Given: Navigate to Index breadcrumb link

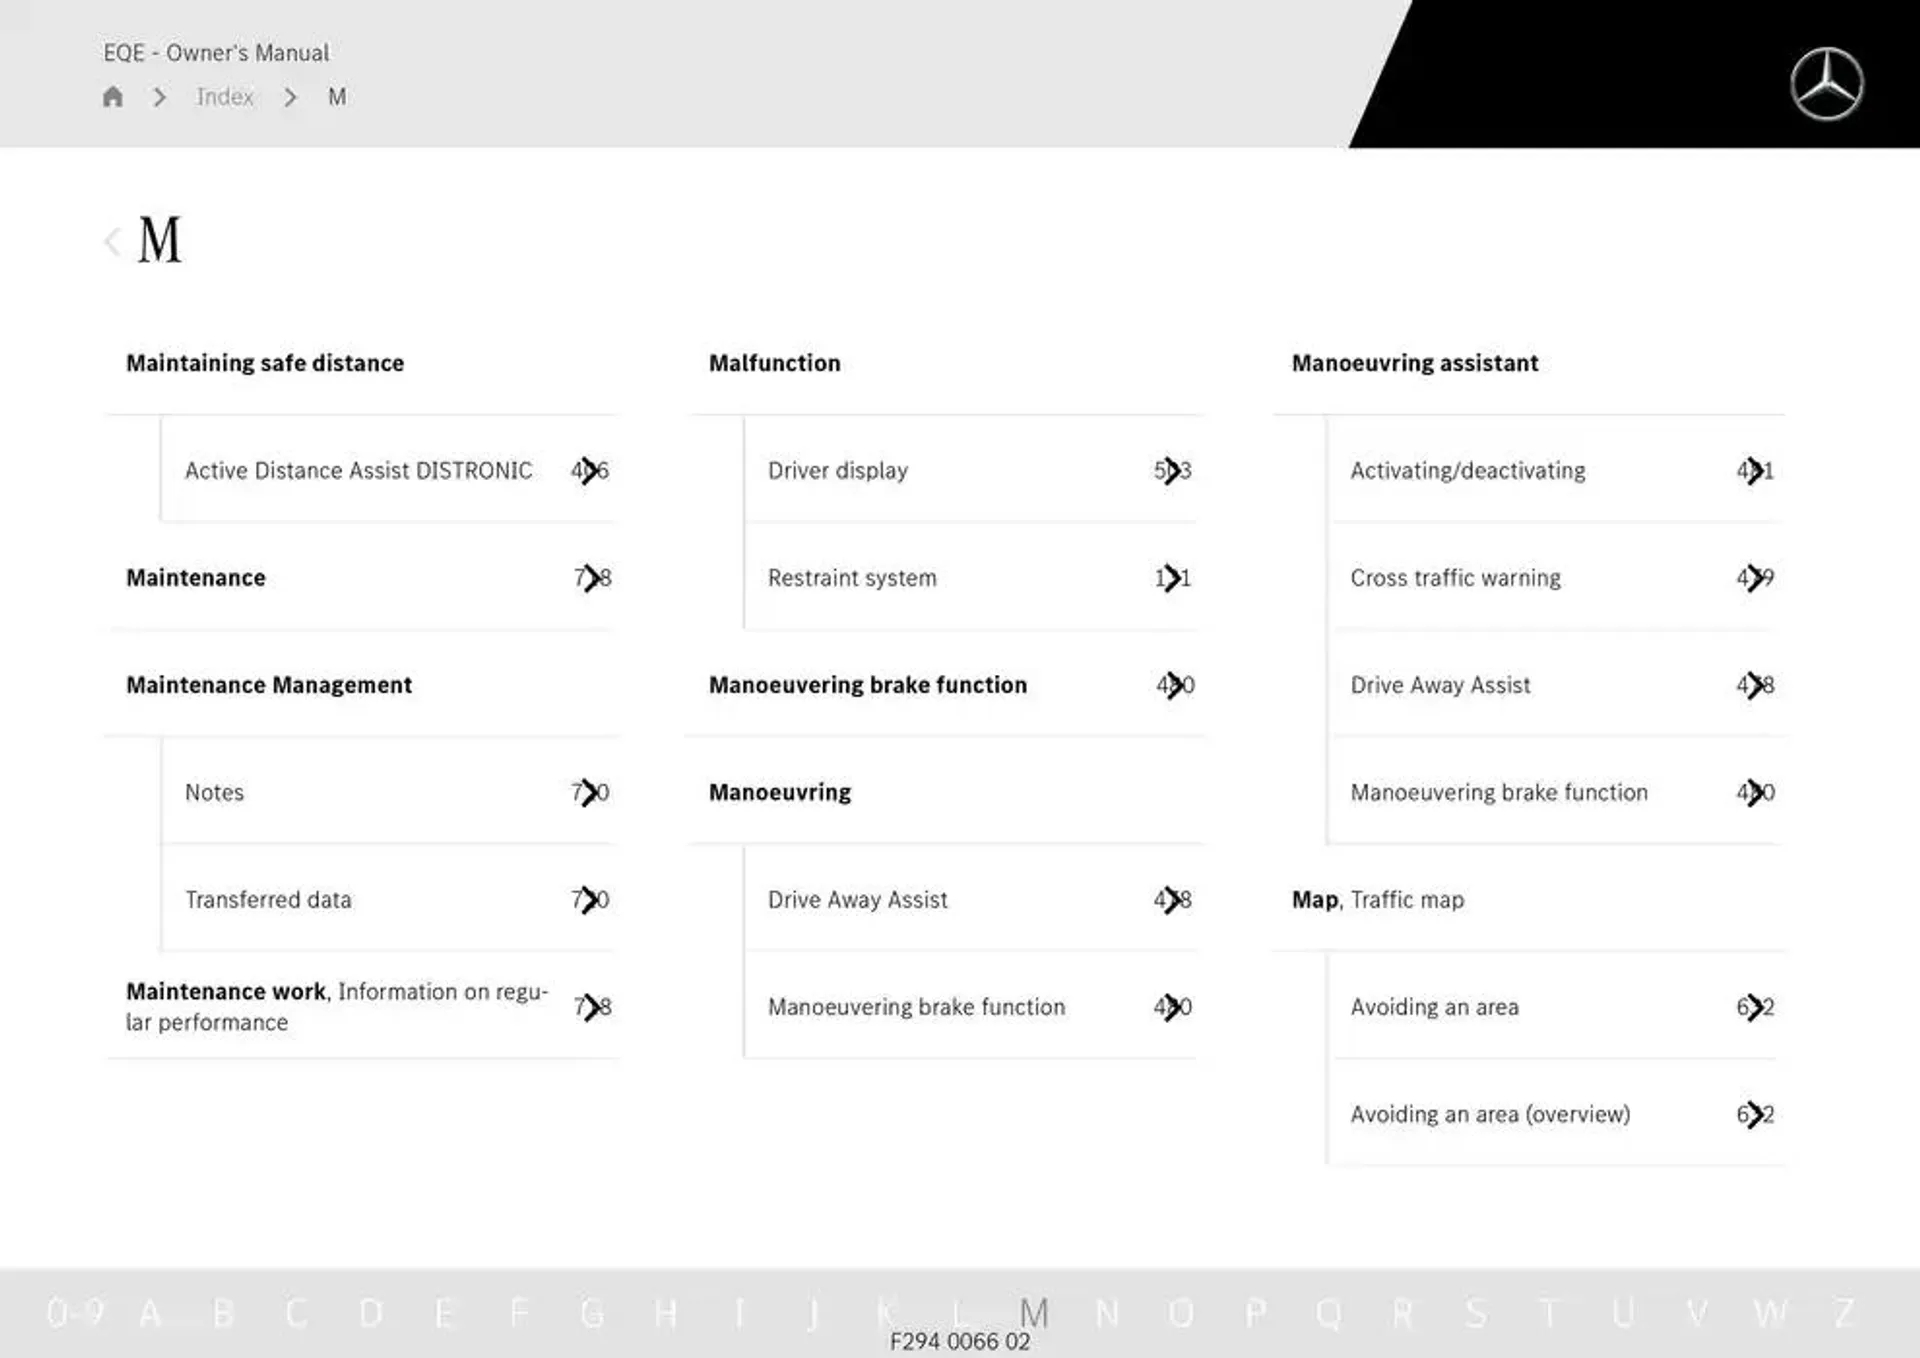Looking at the screenshot, I should click(225, 96).
